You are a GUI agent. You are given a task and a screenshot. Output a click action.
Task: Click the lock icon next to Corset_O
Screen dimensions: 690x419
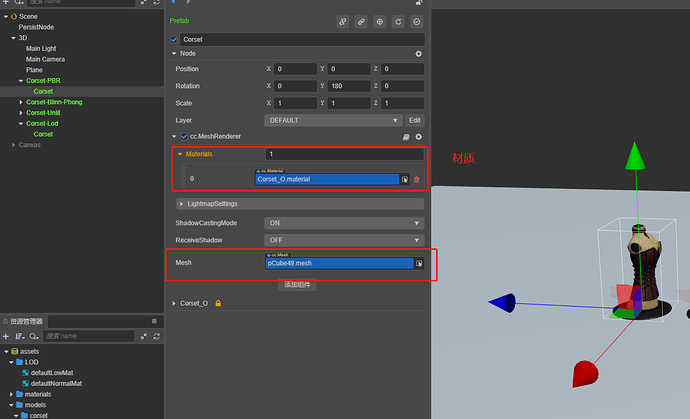218,303
